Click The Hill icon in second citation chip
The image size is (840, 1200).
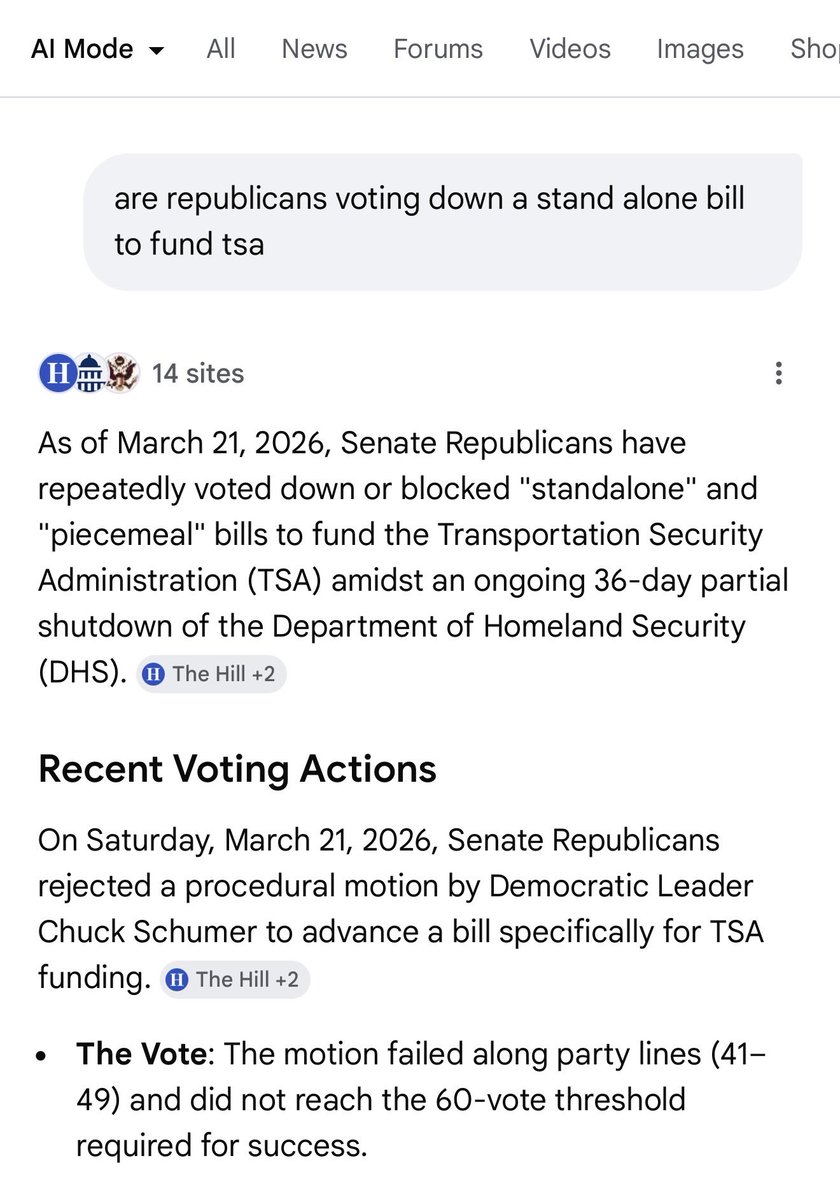(179, 979)
